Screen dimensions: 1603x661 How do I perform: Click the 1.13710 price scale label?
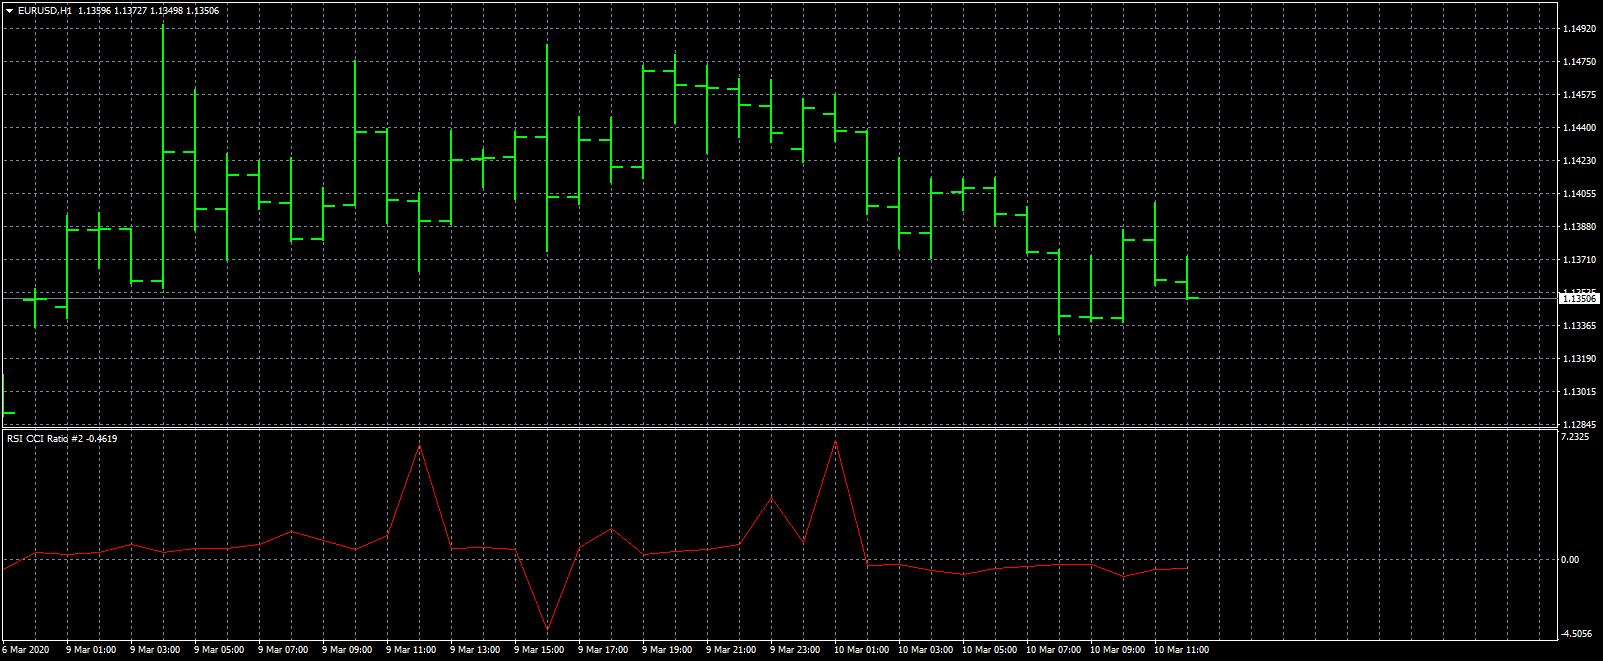[1579, 260]
